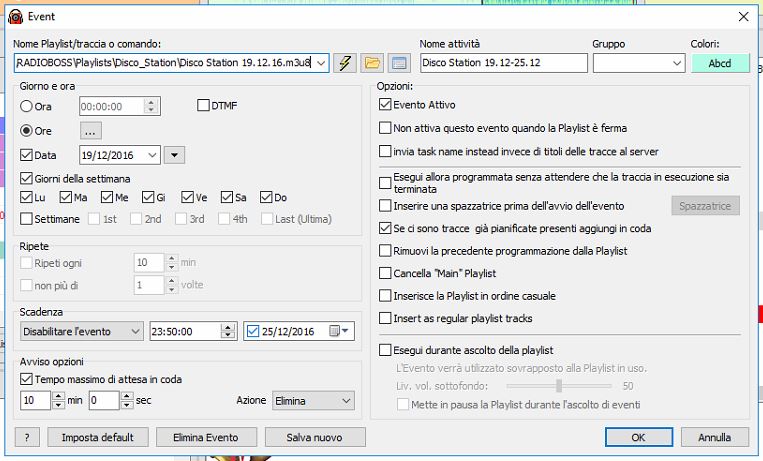Uncheck the Do day checkbox
Screen dimensions: 763x461
point(266,197)
